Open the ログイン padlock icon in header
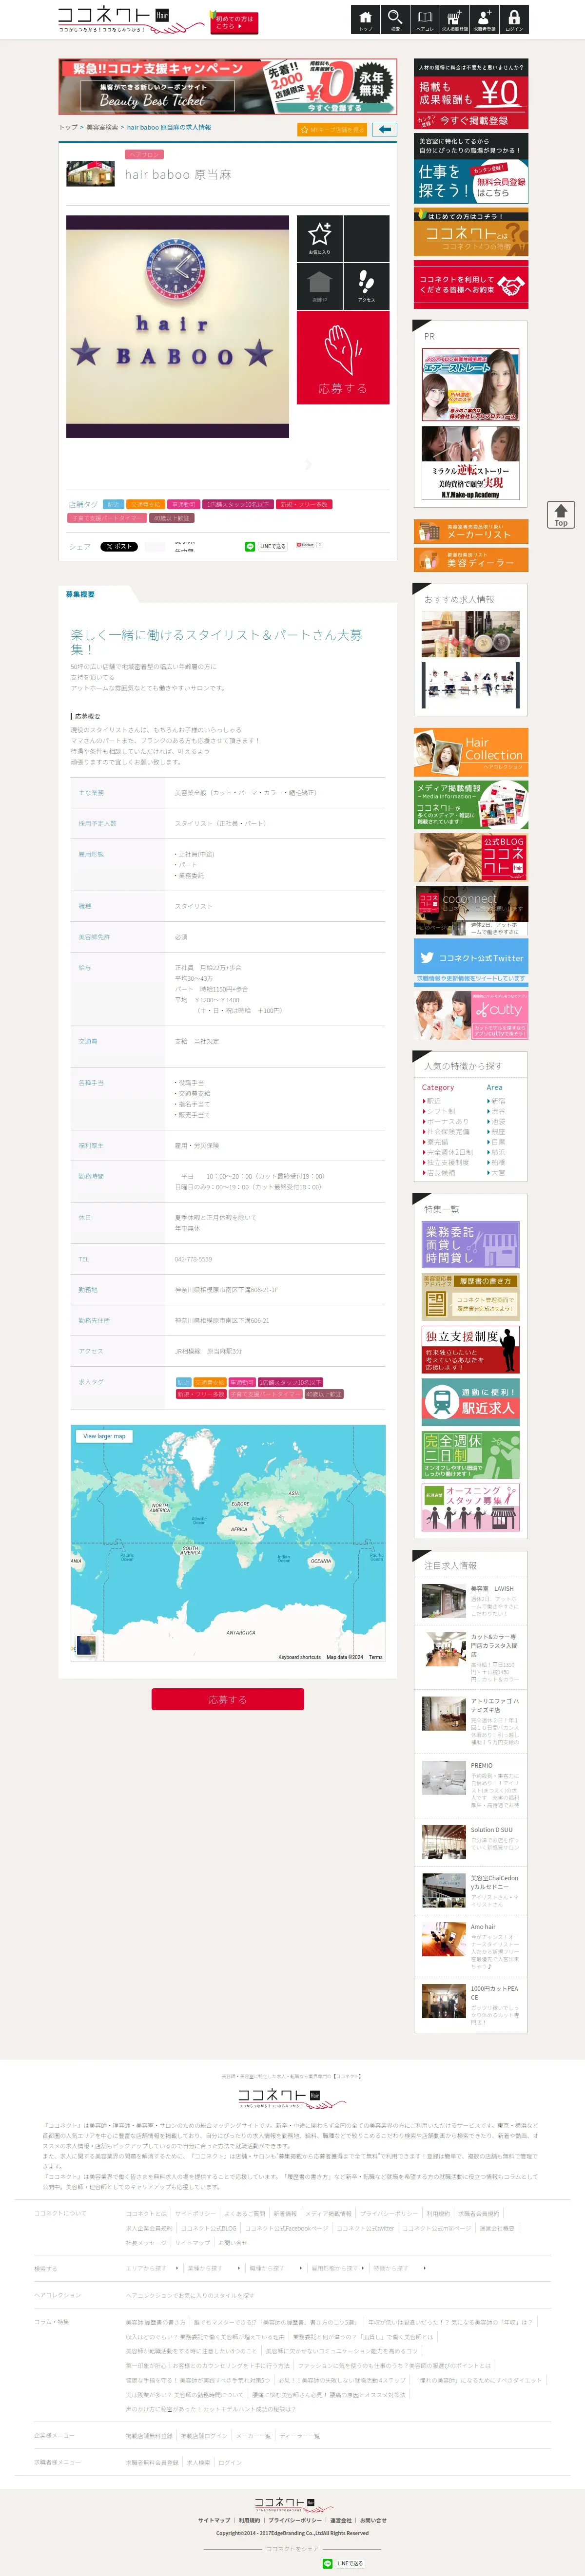 tap(514, 20)
